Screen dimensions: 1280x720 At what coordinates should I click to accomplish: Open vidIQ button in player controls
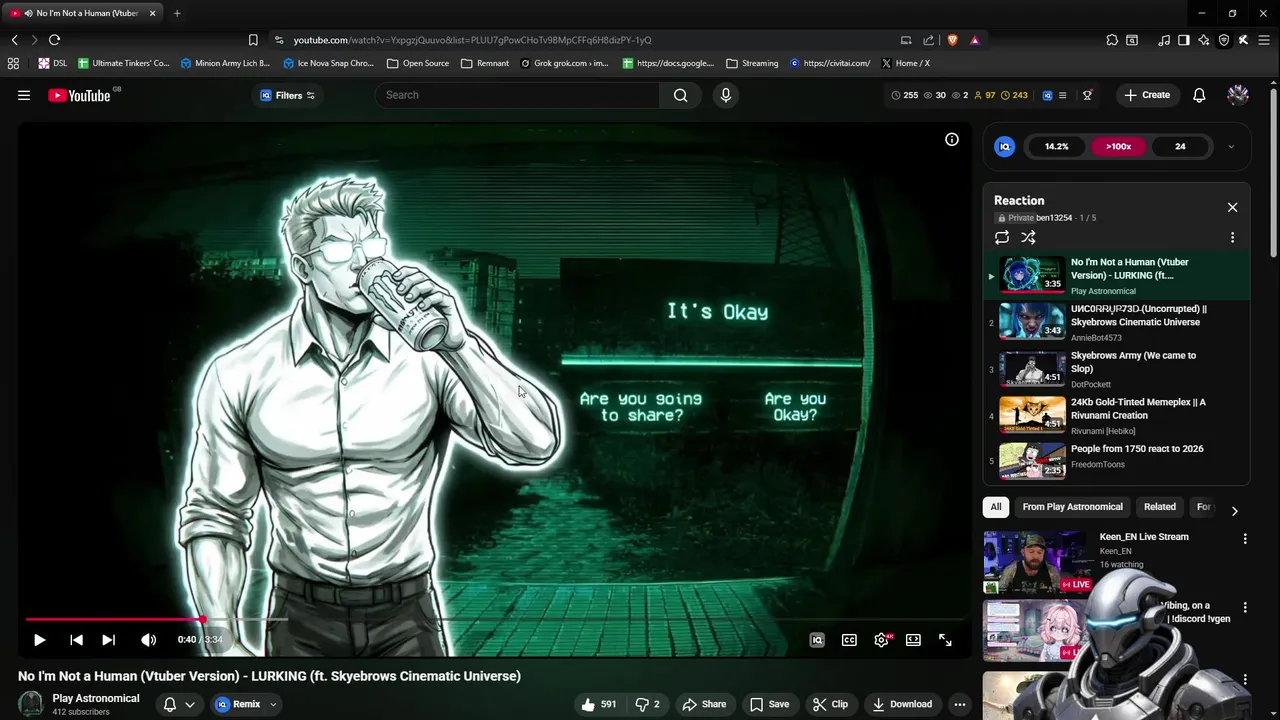pos(817,640)
